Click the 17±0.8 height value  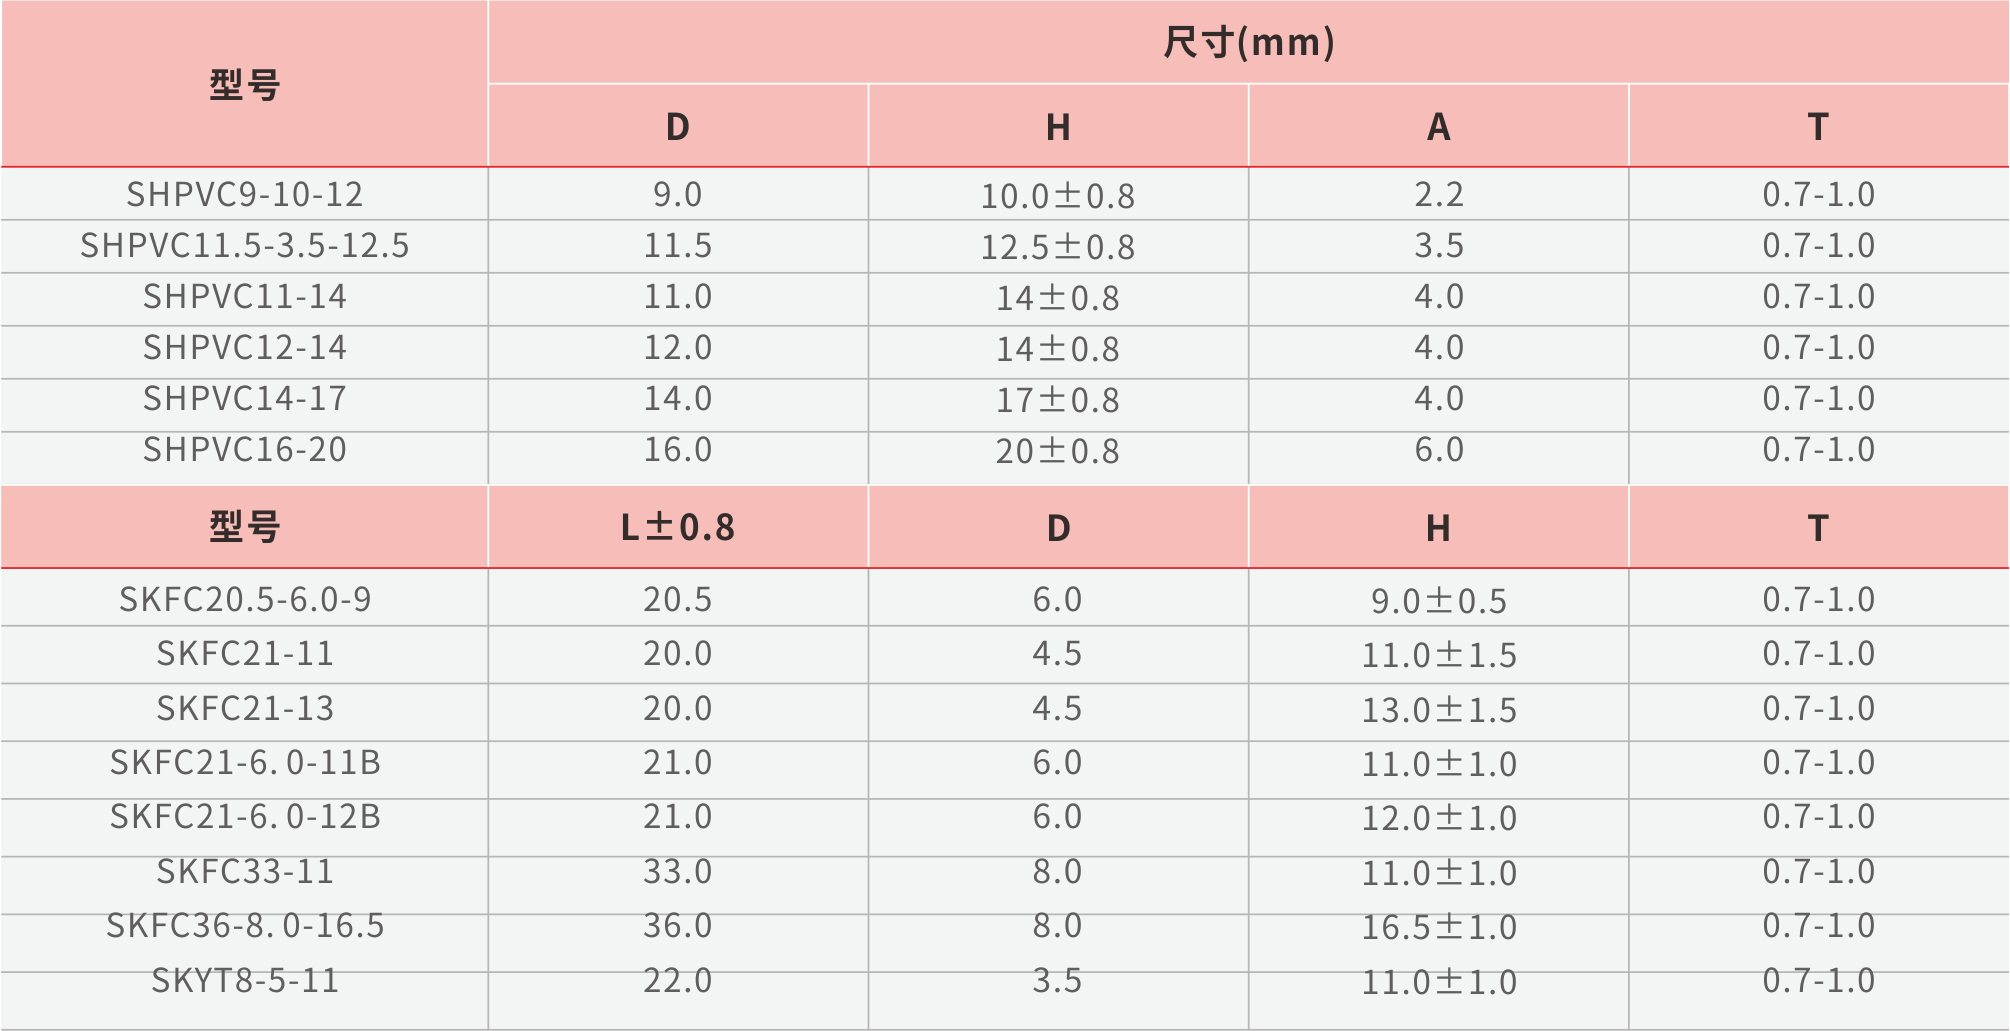tap(1057, 400)
